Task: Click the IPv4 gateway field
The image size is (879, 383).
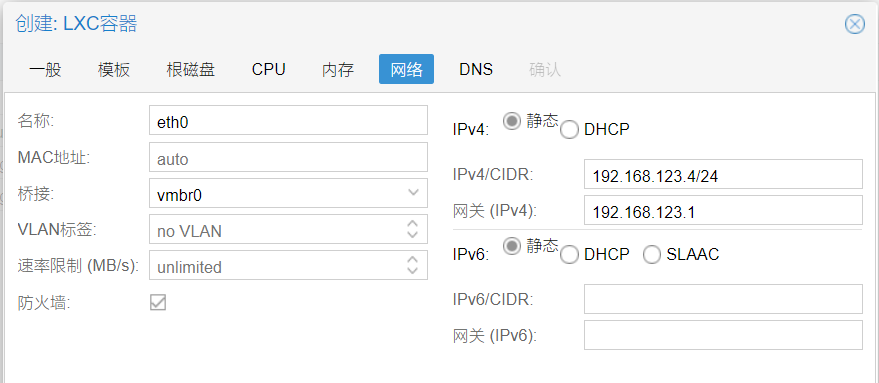Action: (x=723, y=210)
